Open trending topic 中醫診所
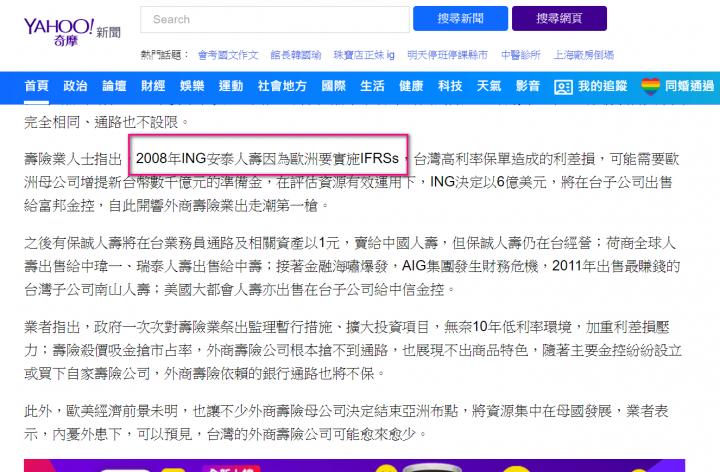Viewport: 720px width, 472px height. tap(521, 55)
